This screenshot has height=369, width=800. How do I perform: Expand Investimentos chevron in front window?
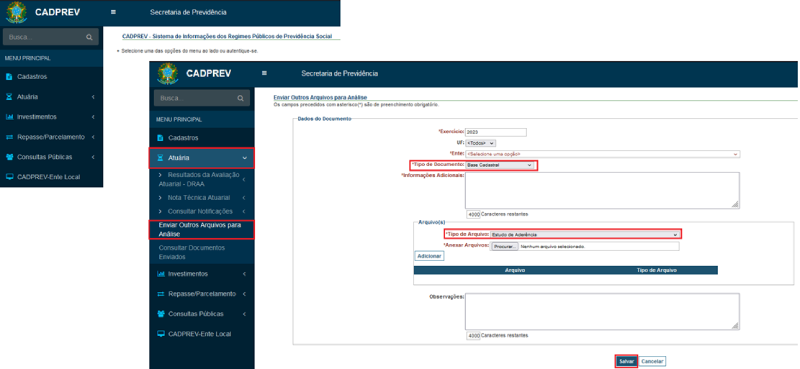(x=244, y=274)
